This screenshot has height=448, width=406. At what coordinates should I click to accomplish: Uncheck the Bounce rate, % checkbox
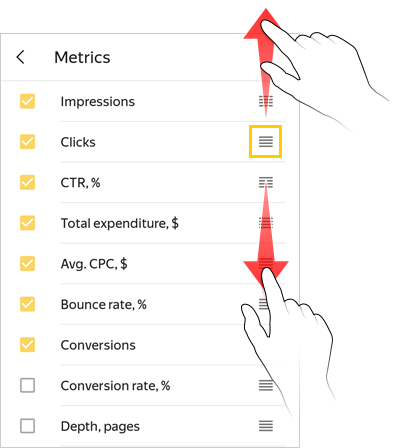point(27,304)
